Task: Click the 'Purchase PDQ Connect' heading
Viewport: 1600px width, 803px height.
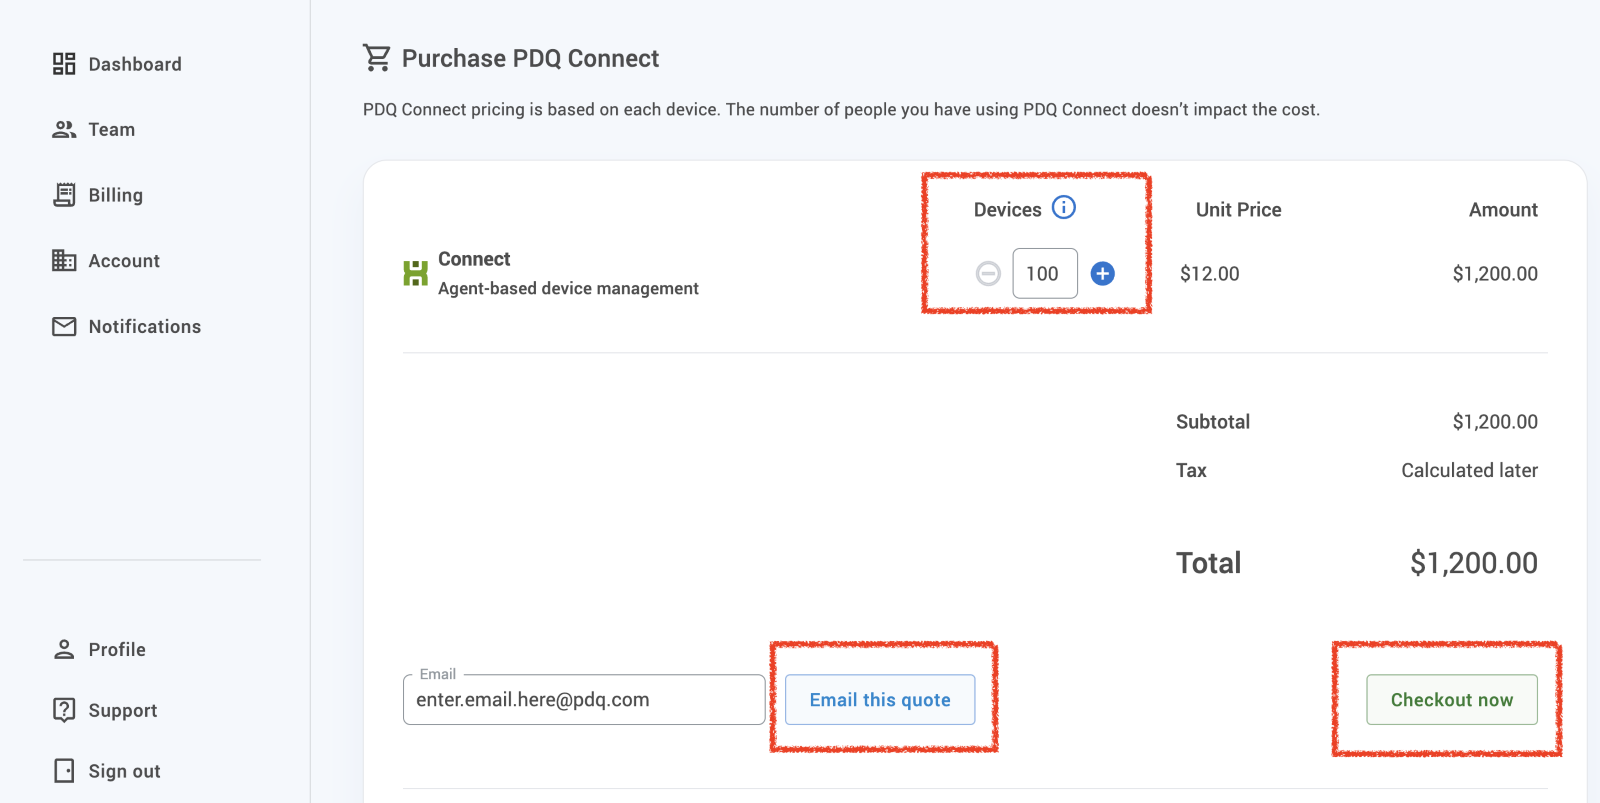Action: click(x=530, y=59)
